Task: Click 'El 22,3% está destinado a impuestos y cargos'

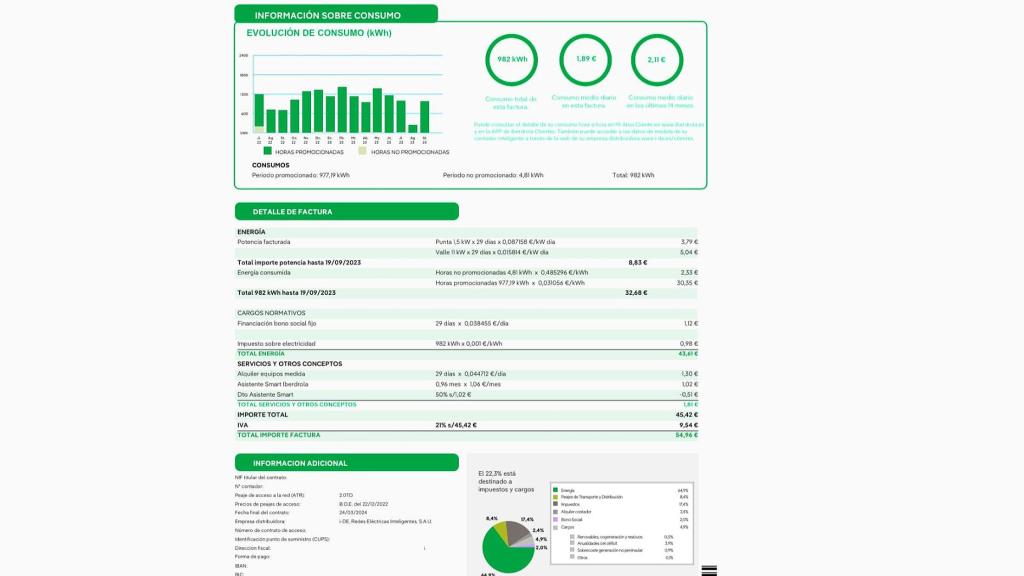Action: [x=505, y=481]
